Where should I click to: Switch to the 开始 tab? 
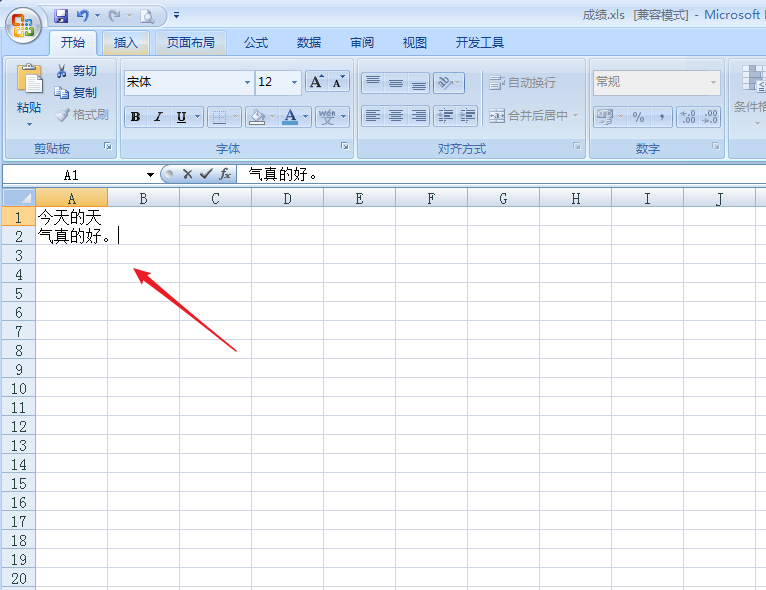[x=73, y=43]
